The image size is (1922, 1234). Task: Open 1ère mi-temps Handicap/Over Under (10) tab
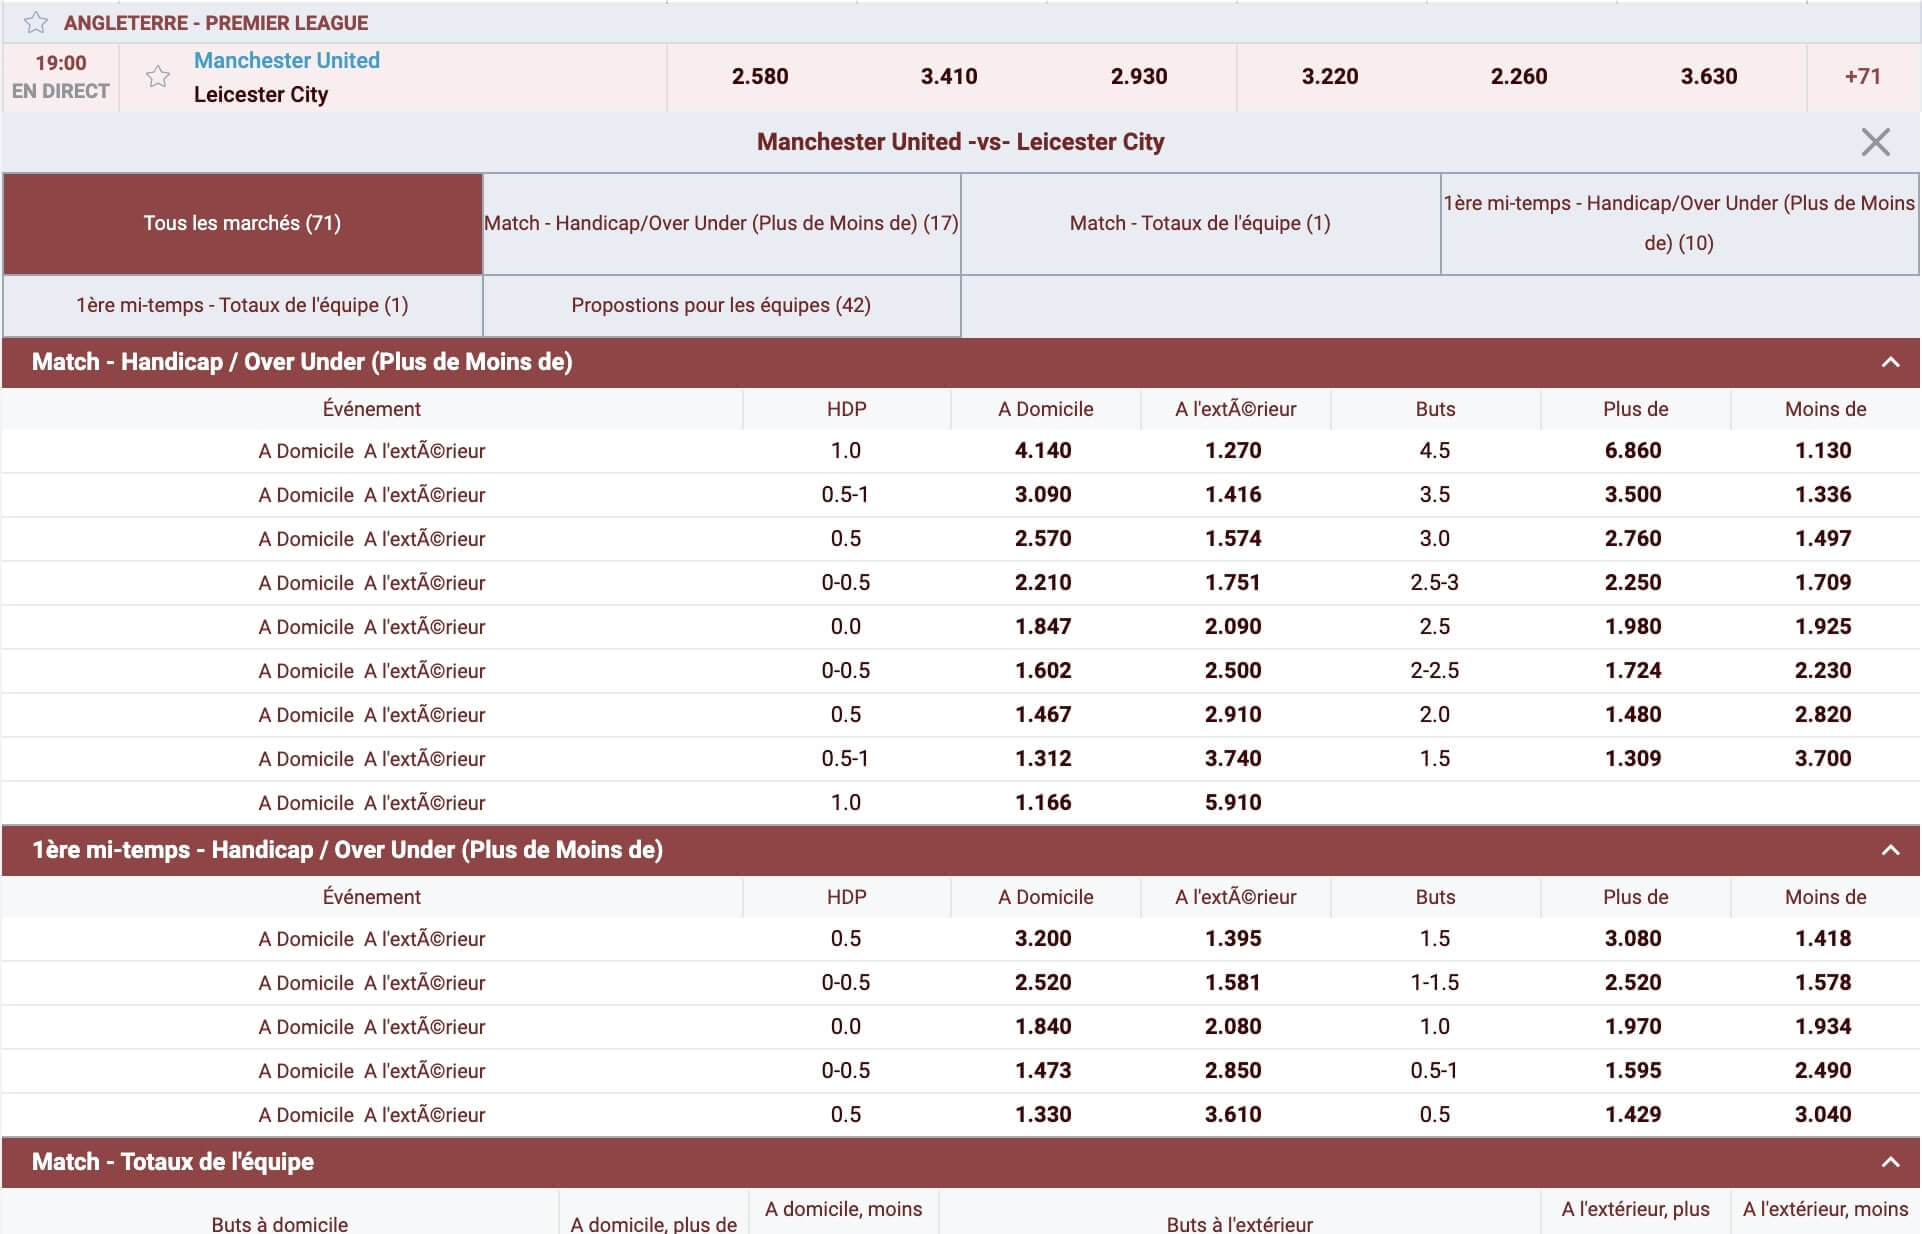[x=1679, y=223]
